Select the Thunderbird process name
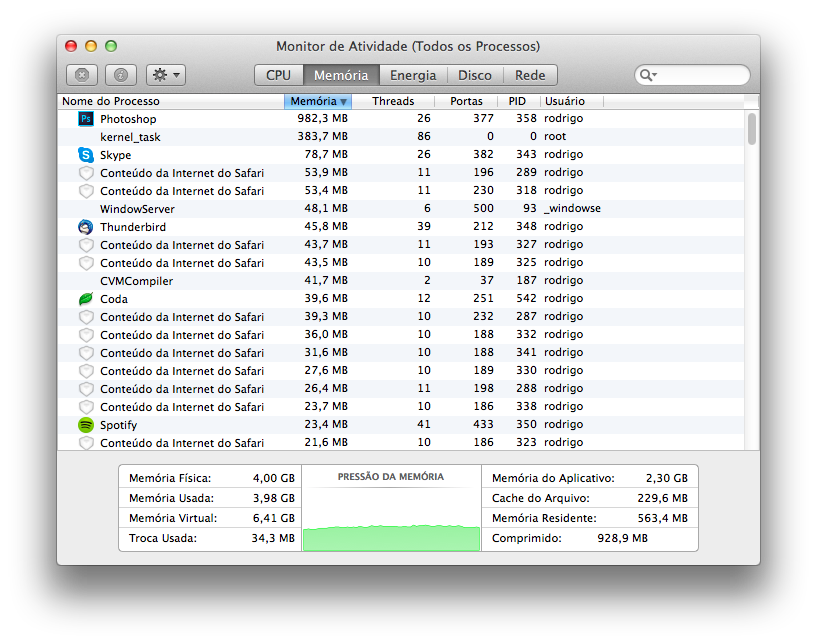The image size is (817, 644). pyautogui.click(x=133, y=227)
